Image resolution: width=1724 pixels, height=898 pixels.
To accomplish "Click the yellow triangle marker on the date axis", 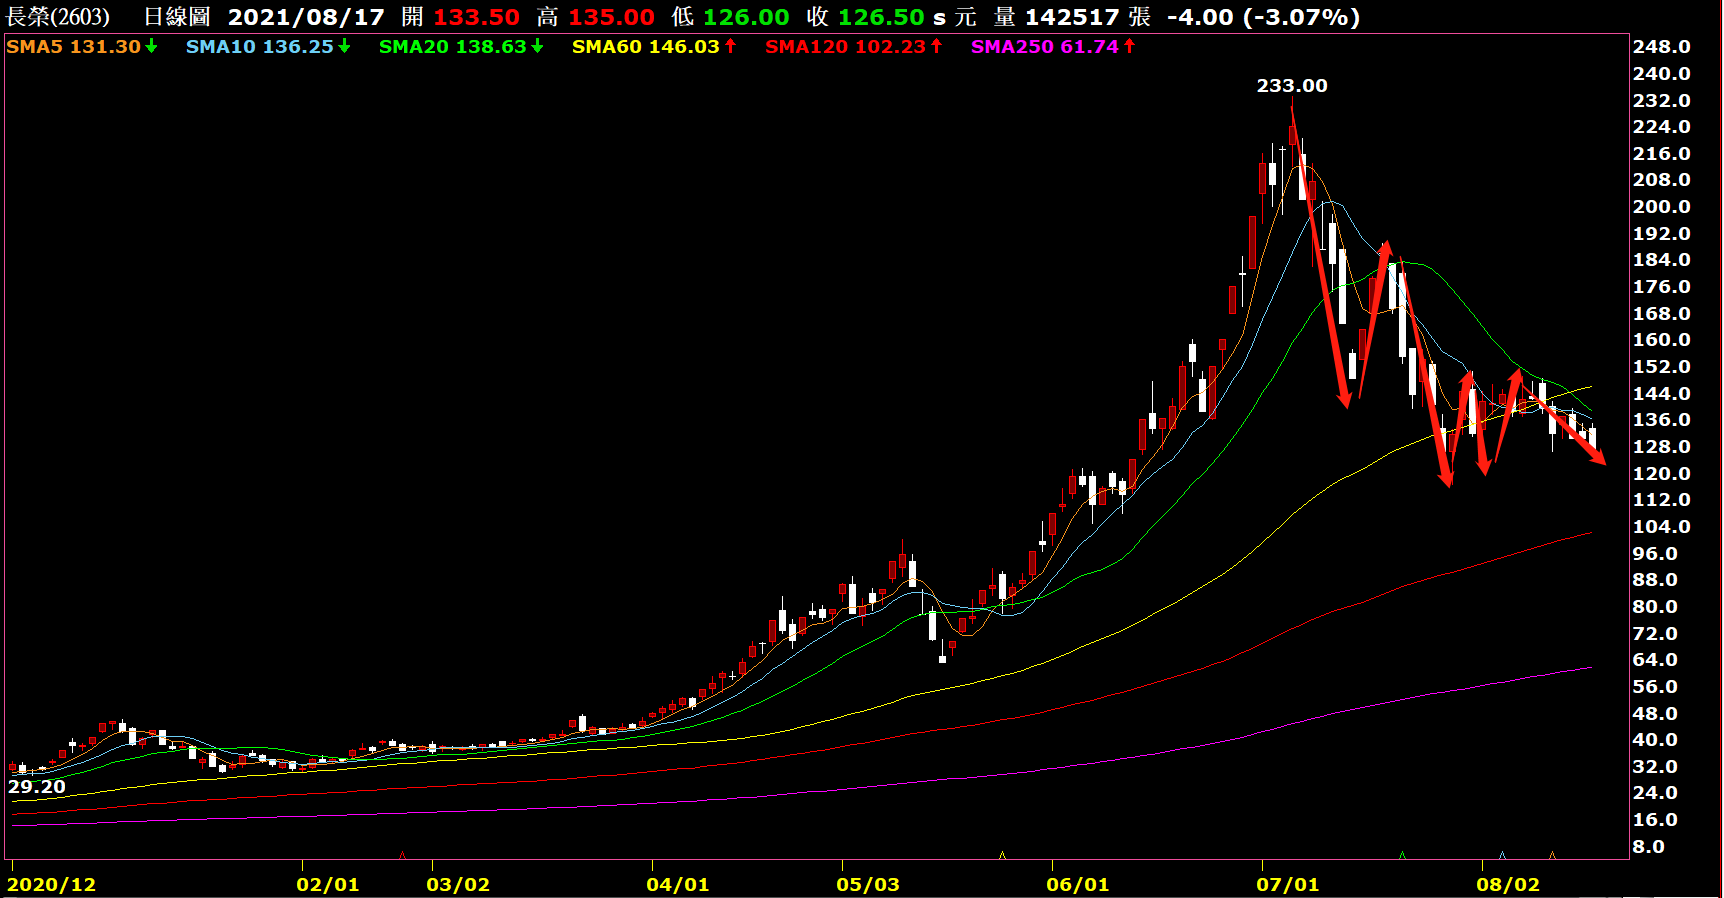I will coord(1002,855).
